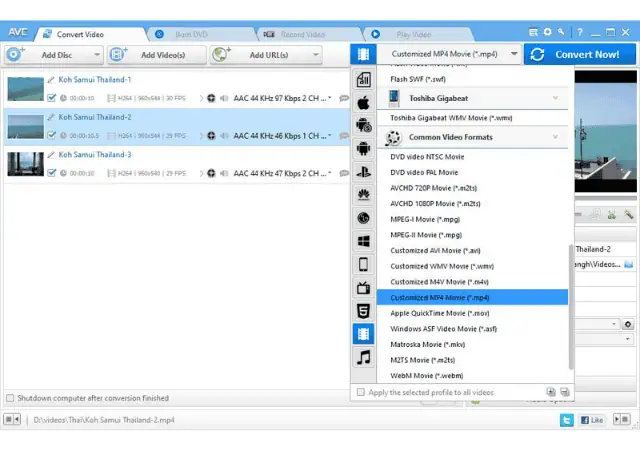
Task: Open the help question mark icon
Action: (580, 32)
